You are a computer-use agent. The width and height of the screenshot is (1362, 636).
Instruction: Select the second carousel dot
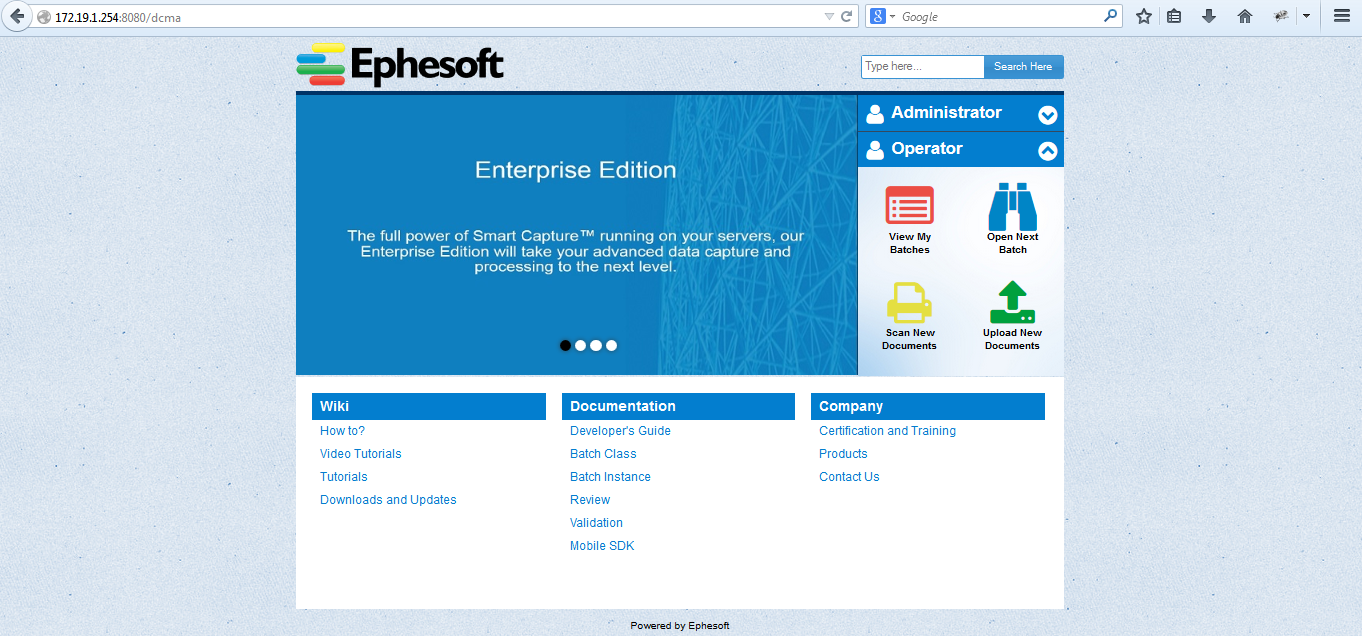click(581, 345)
